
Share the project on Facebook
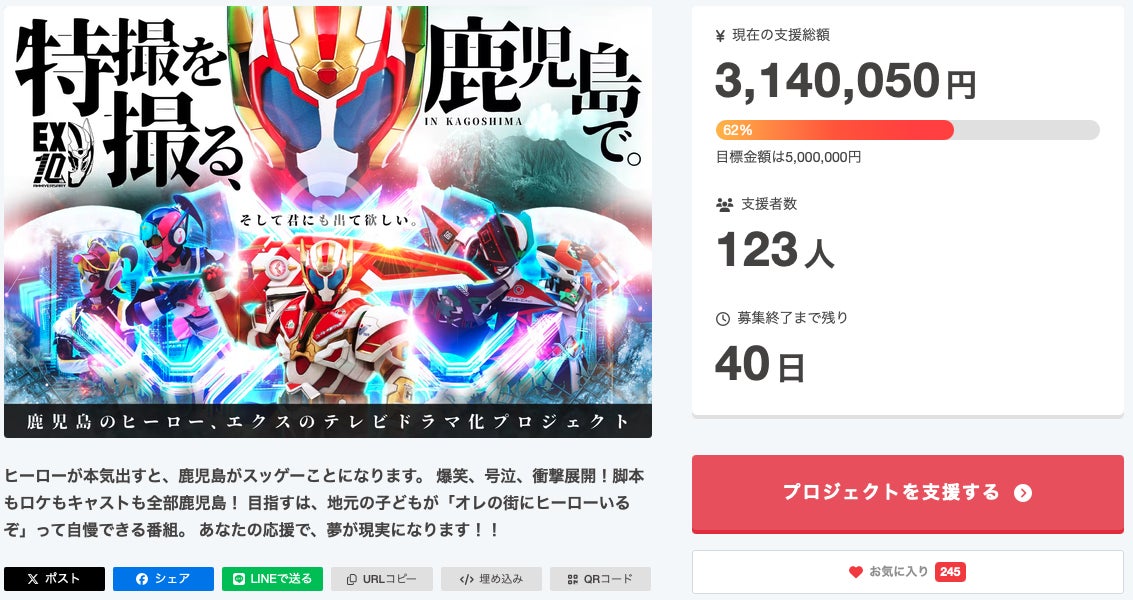click(x=163, y=578)
